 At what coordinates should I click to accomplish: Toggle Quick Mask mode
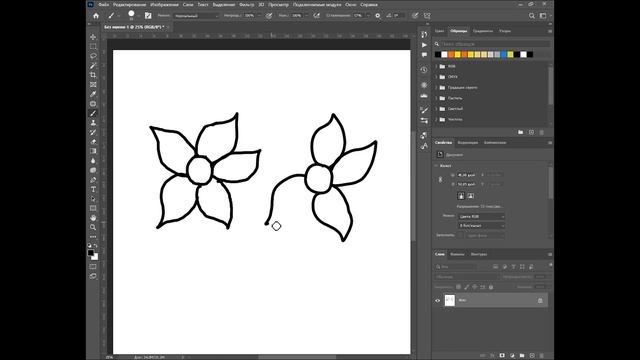(x=93, y=267)
